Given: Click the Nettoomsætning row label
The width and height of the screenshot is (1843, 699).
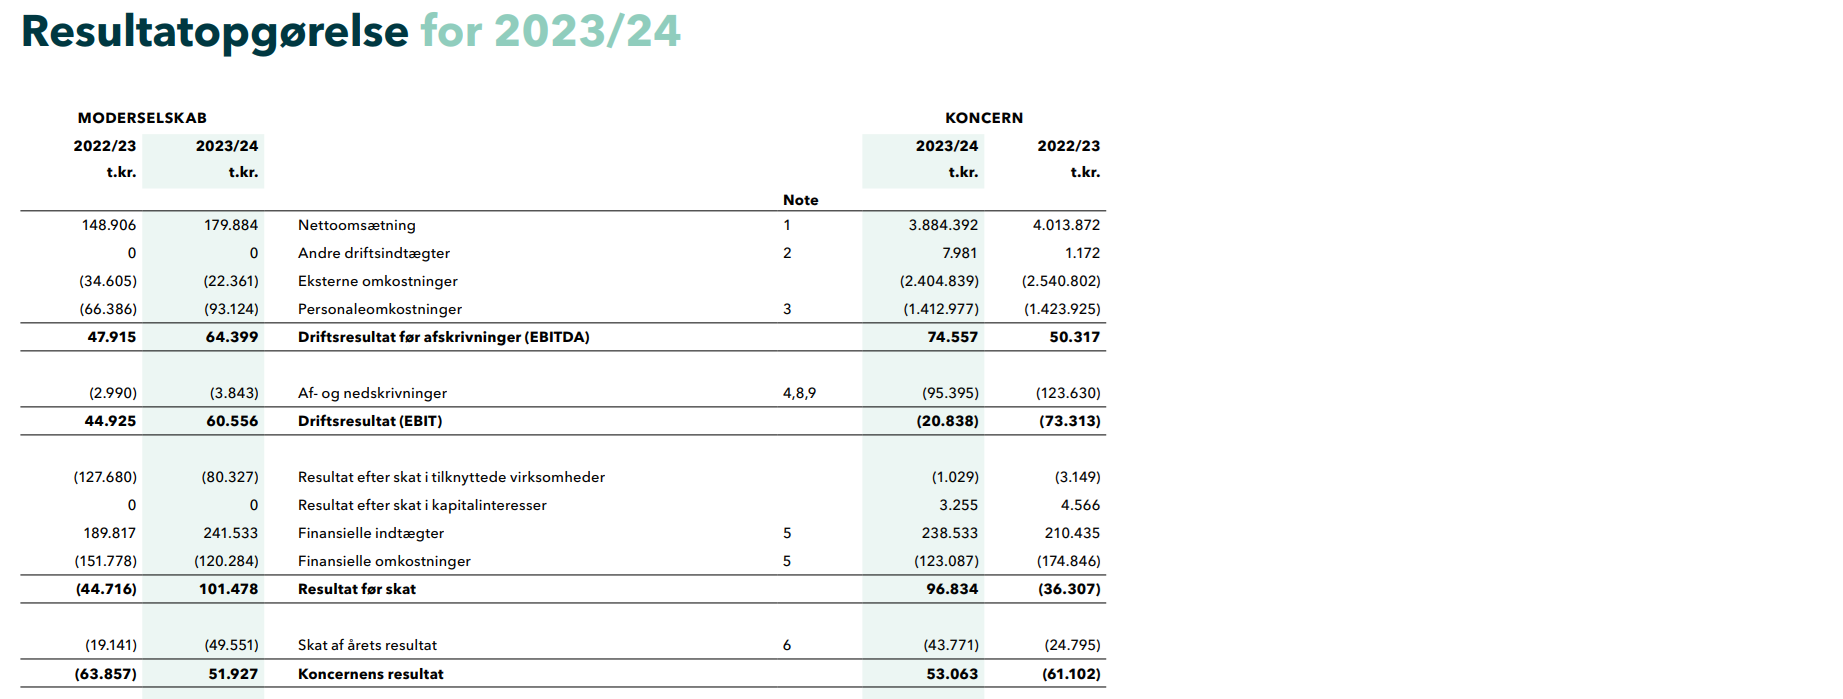Looking at the screenshot, I should tap(357, 225).
